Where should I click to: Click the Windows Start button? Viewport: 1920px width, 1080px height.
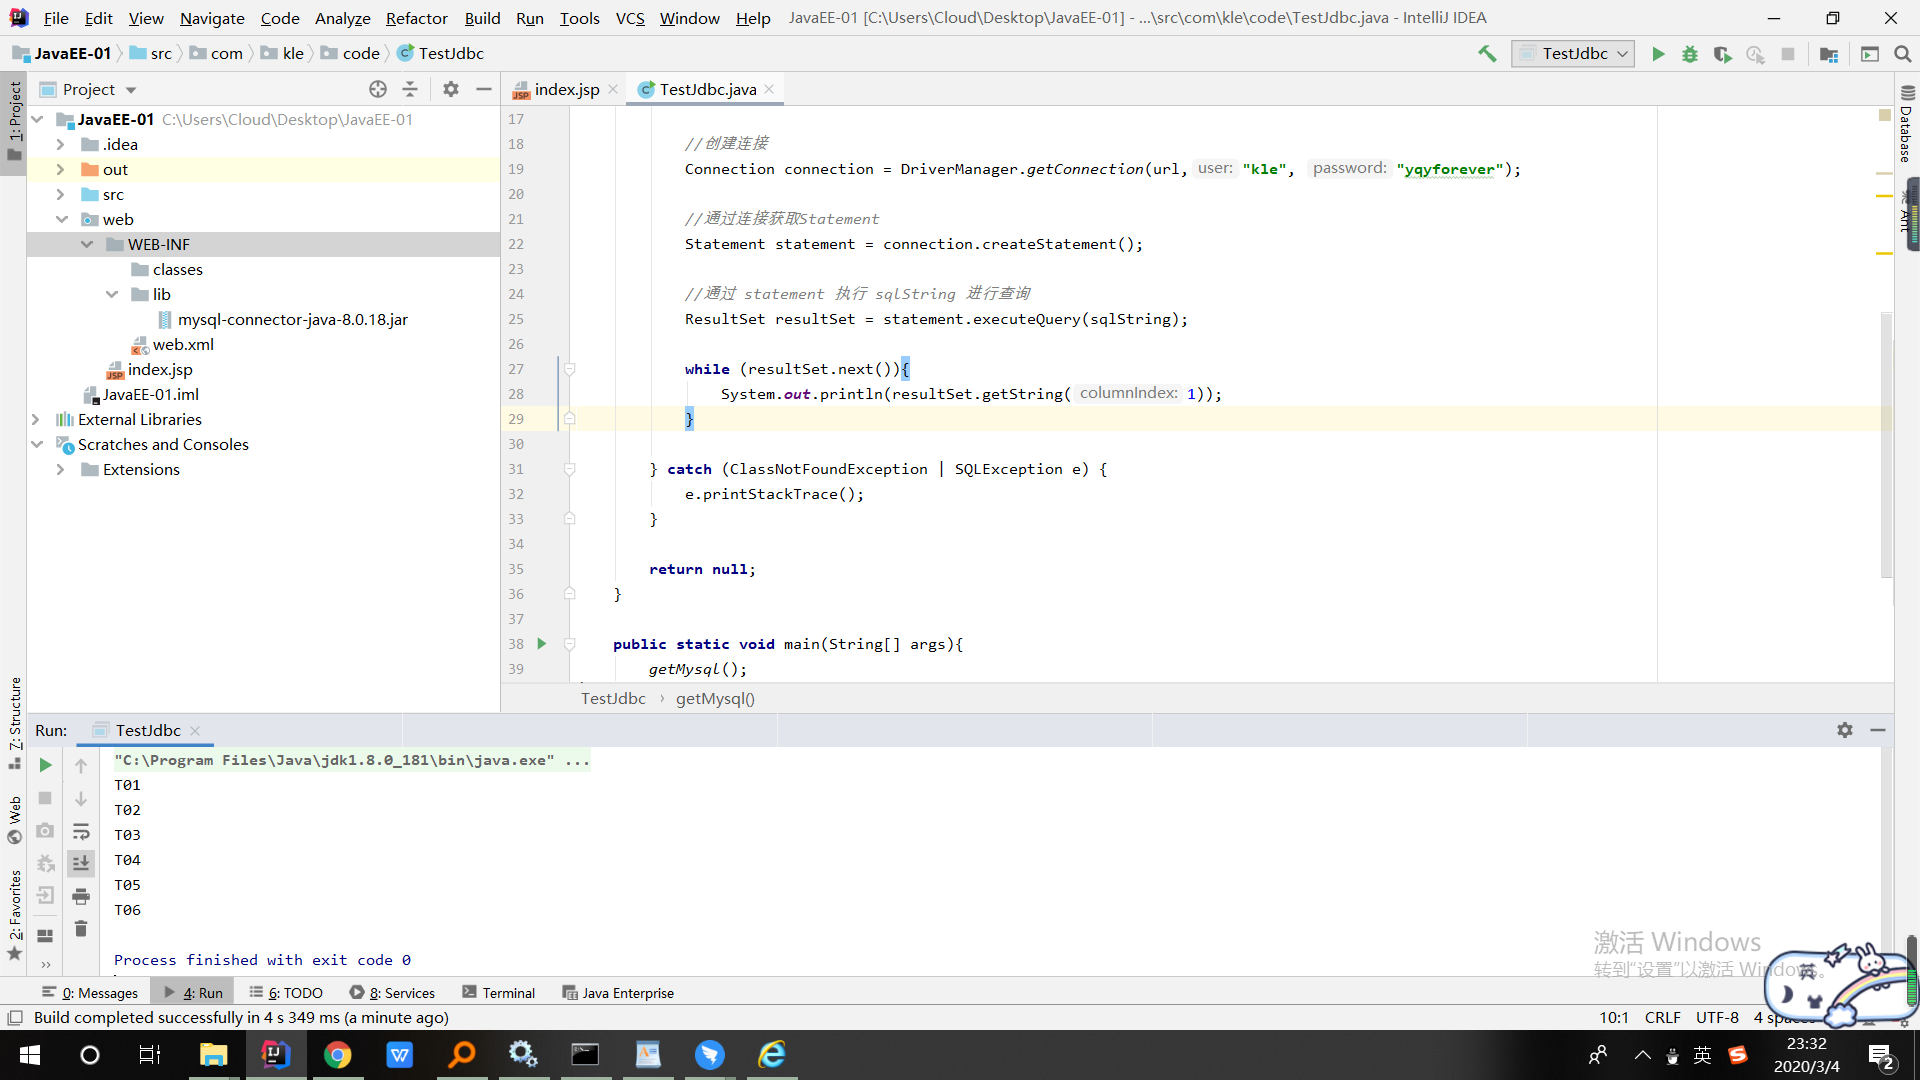point(29,1055)
